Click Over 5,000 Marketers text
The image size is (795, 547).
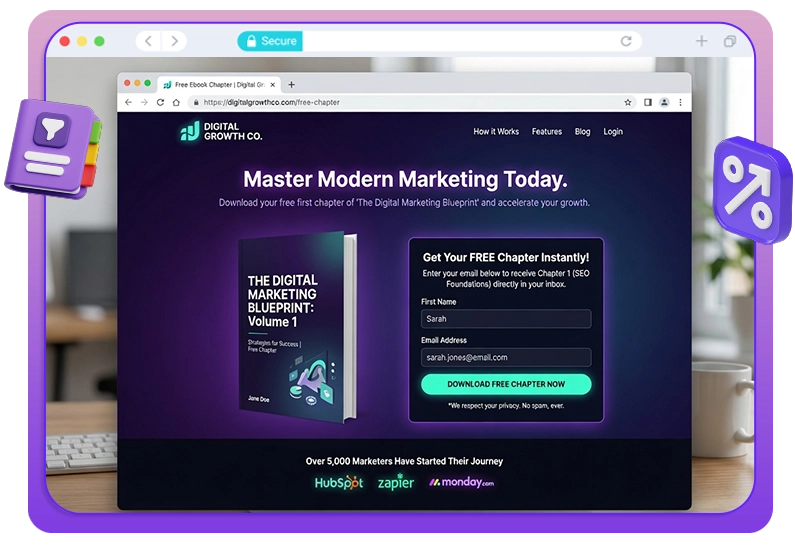(404, 461)
